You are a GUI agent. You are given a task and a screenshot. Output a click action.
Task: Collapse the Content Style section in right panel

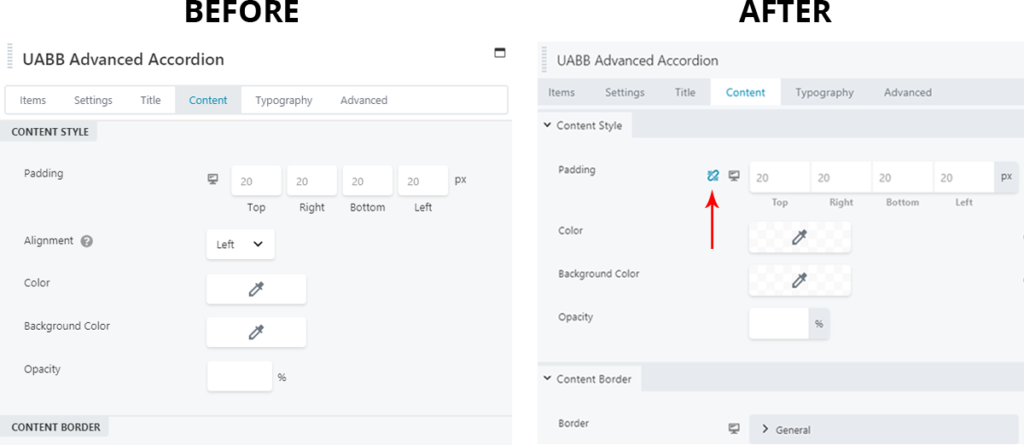pos(547,125)
